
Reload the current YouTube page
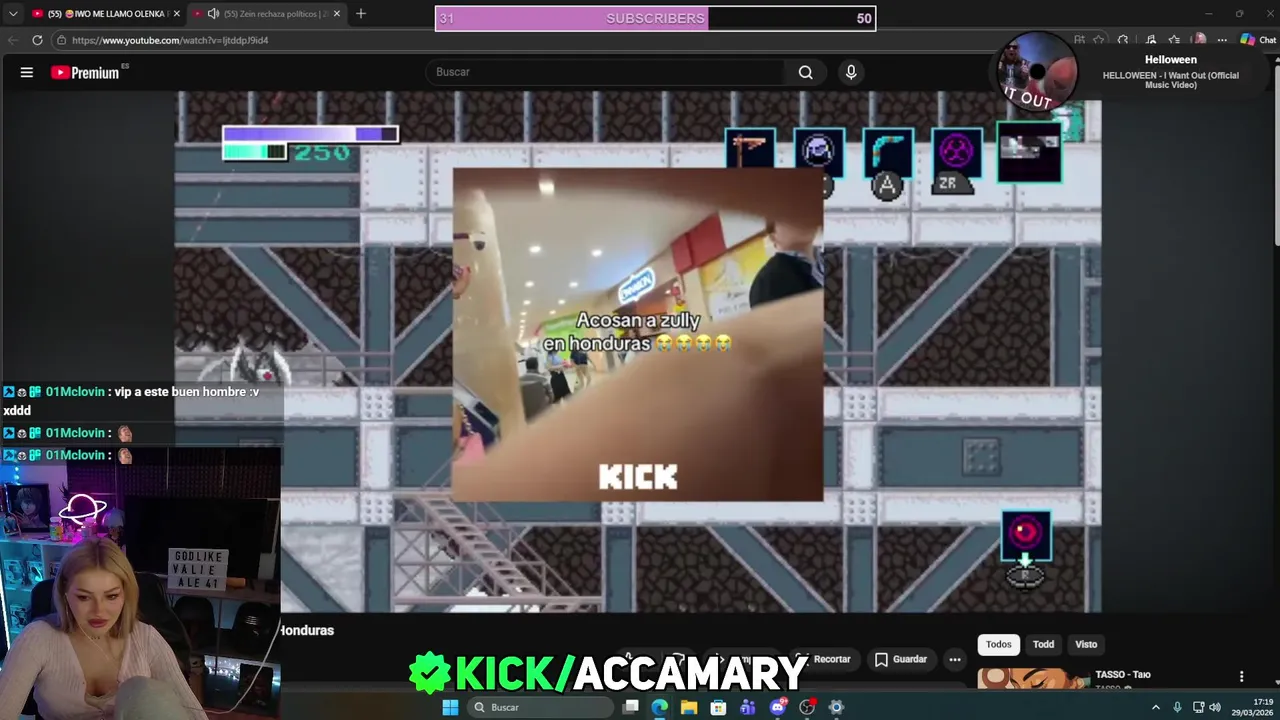(37, 40)
